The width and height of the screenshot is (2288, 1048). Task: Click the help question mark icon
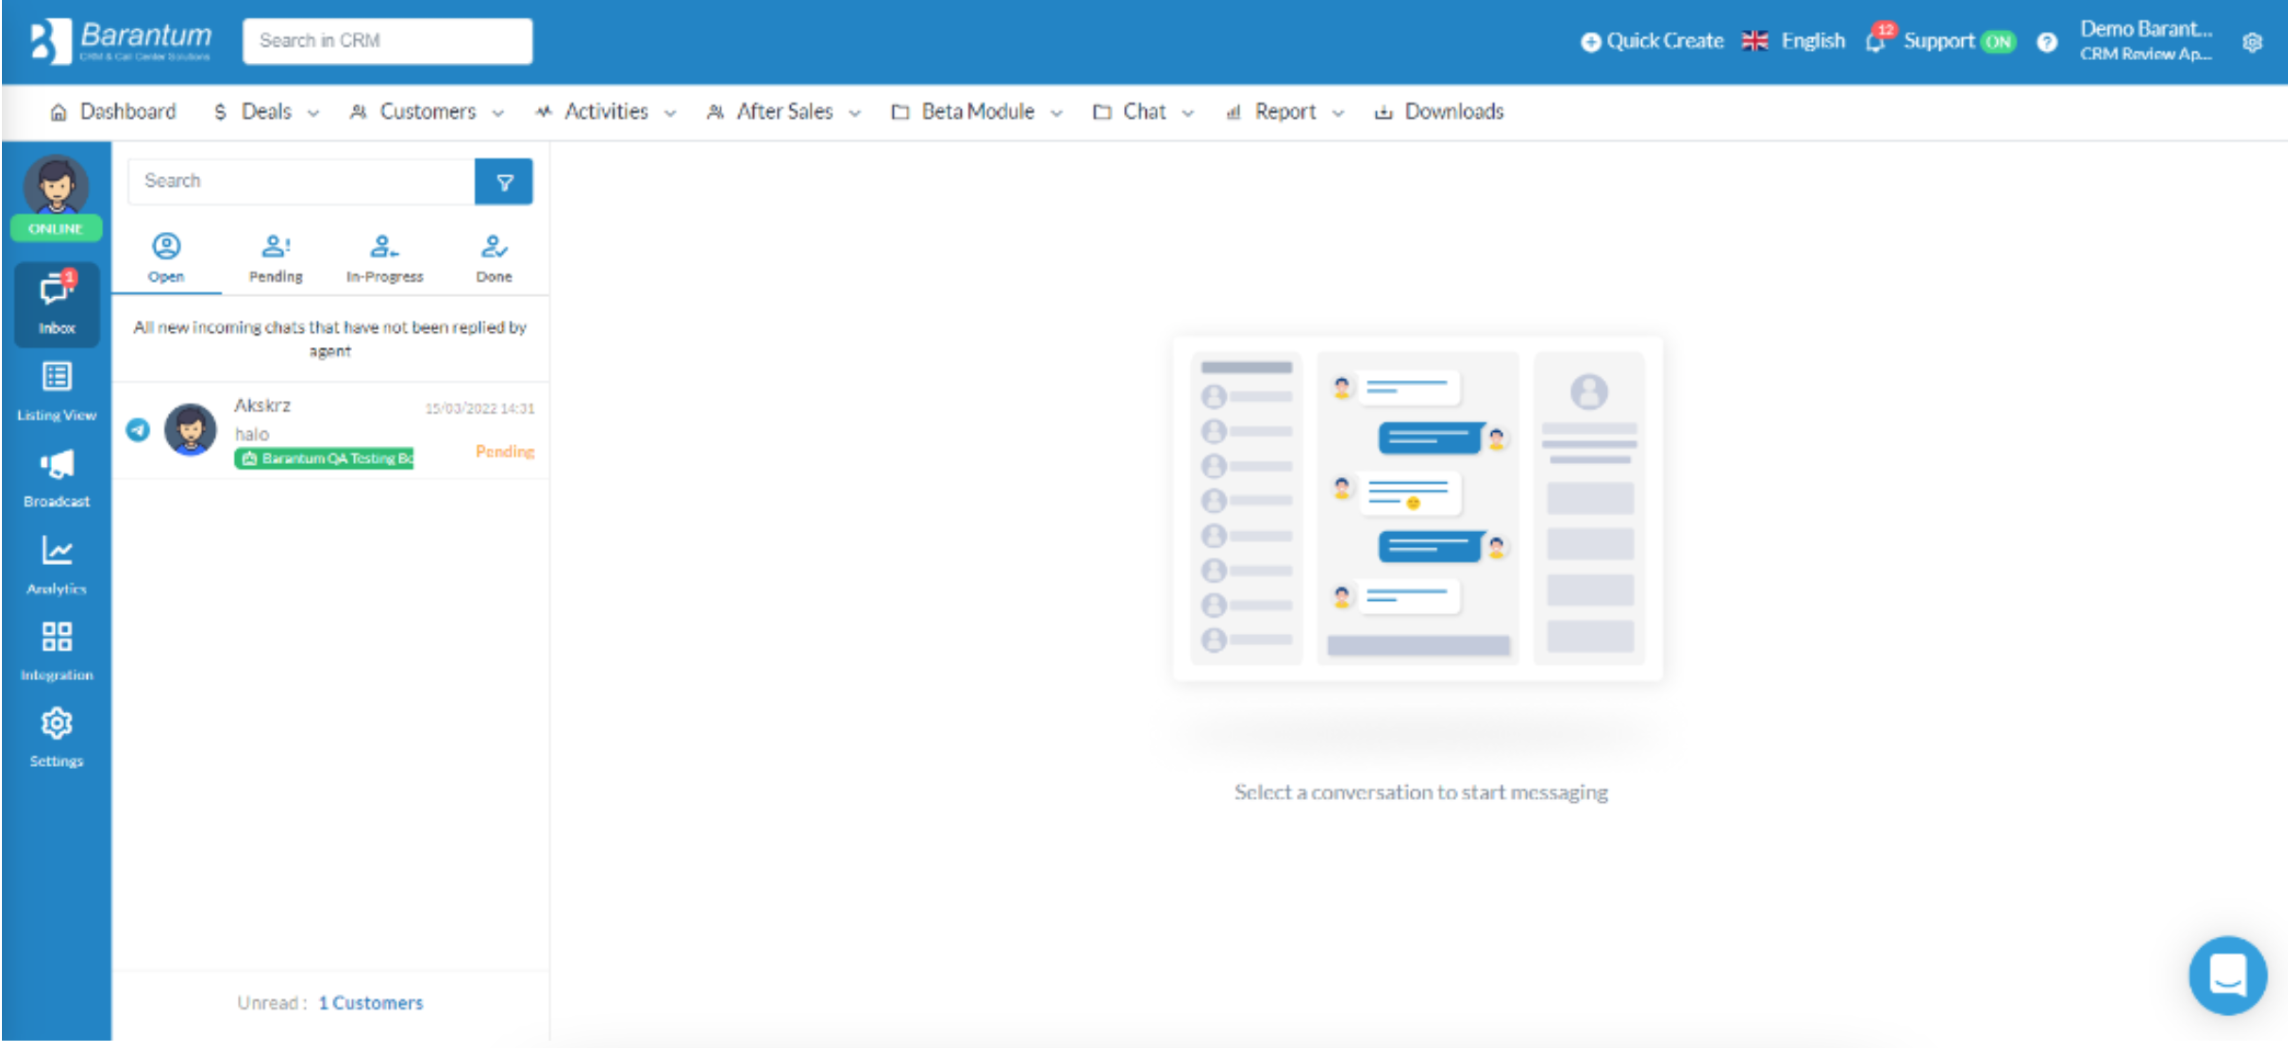[2047, 42]
